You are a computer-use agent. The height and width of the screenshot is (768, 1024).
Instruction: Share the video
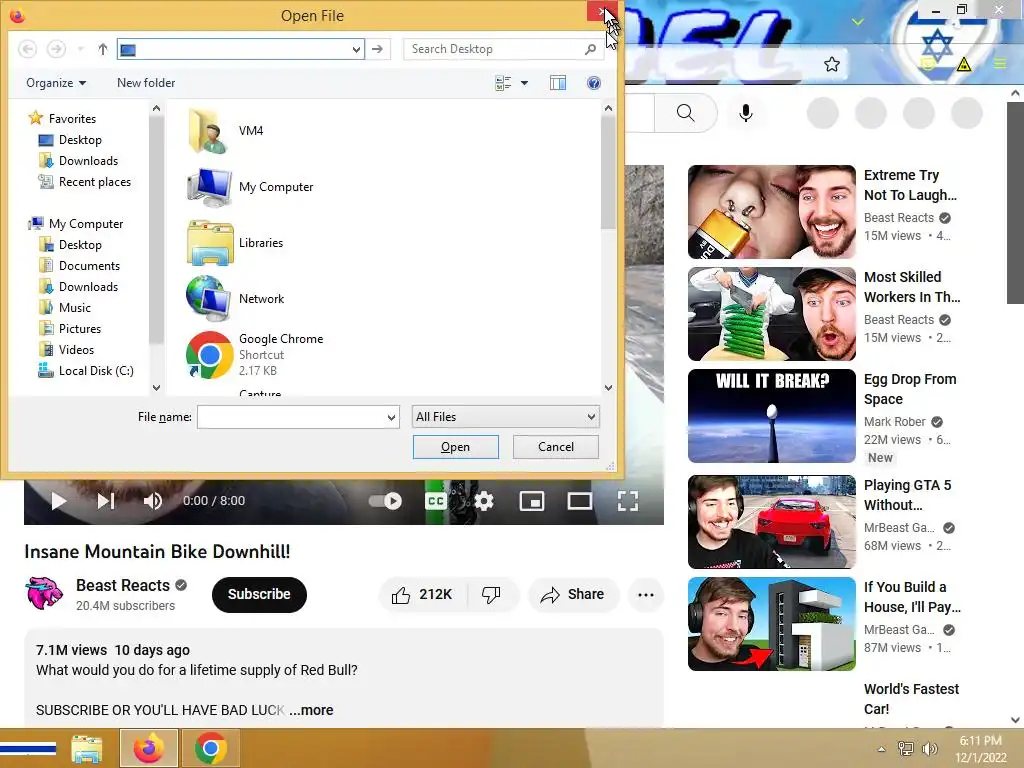click(x=573, y=594)
